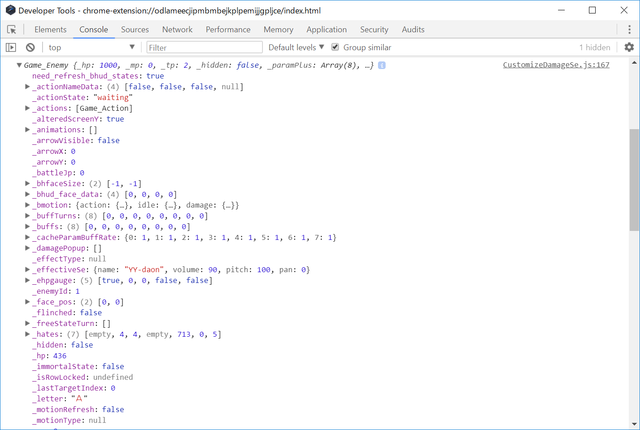This screenshot has height=430, width=640.
Task: Expand the _animations array
Action: click(x=27, y=130)
